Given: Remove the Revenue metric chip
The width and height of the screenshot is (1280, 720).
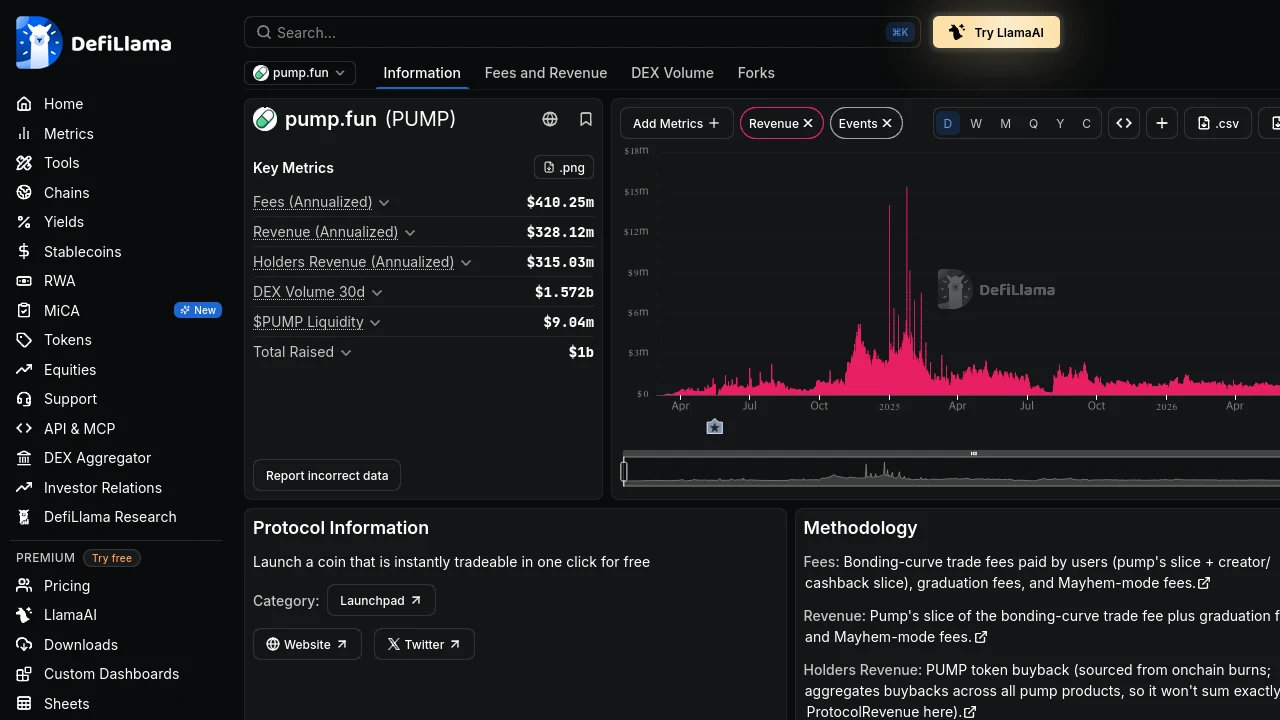Looking at the screenshot, I should 808,124.
